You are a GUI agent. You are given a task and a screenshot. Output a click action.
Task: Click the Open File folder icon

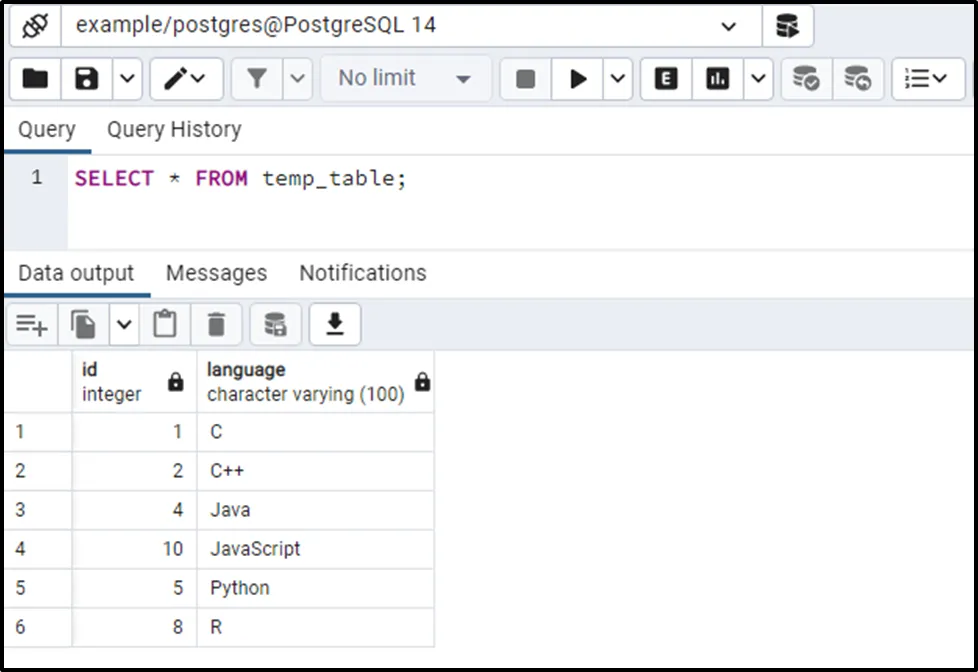click(x=36, y=78)
